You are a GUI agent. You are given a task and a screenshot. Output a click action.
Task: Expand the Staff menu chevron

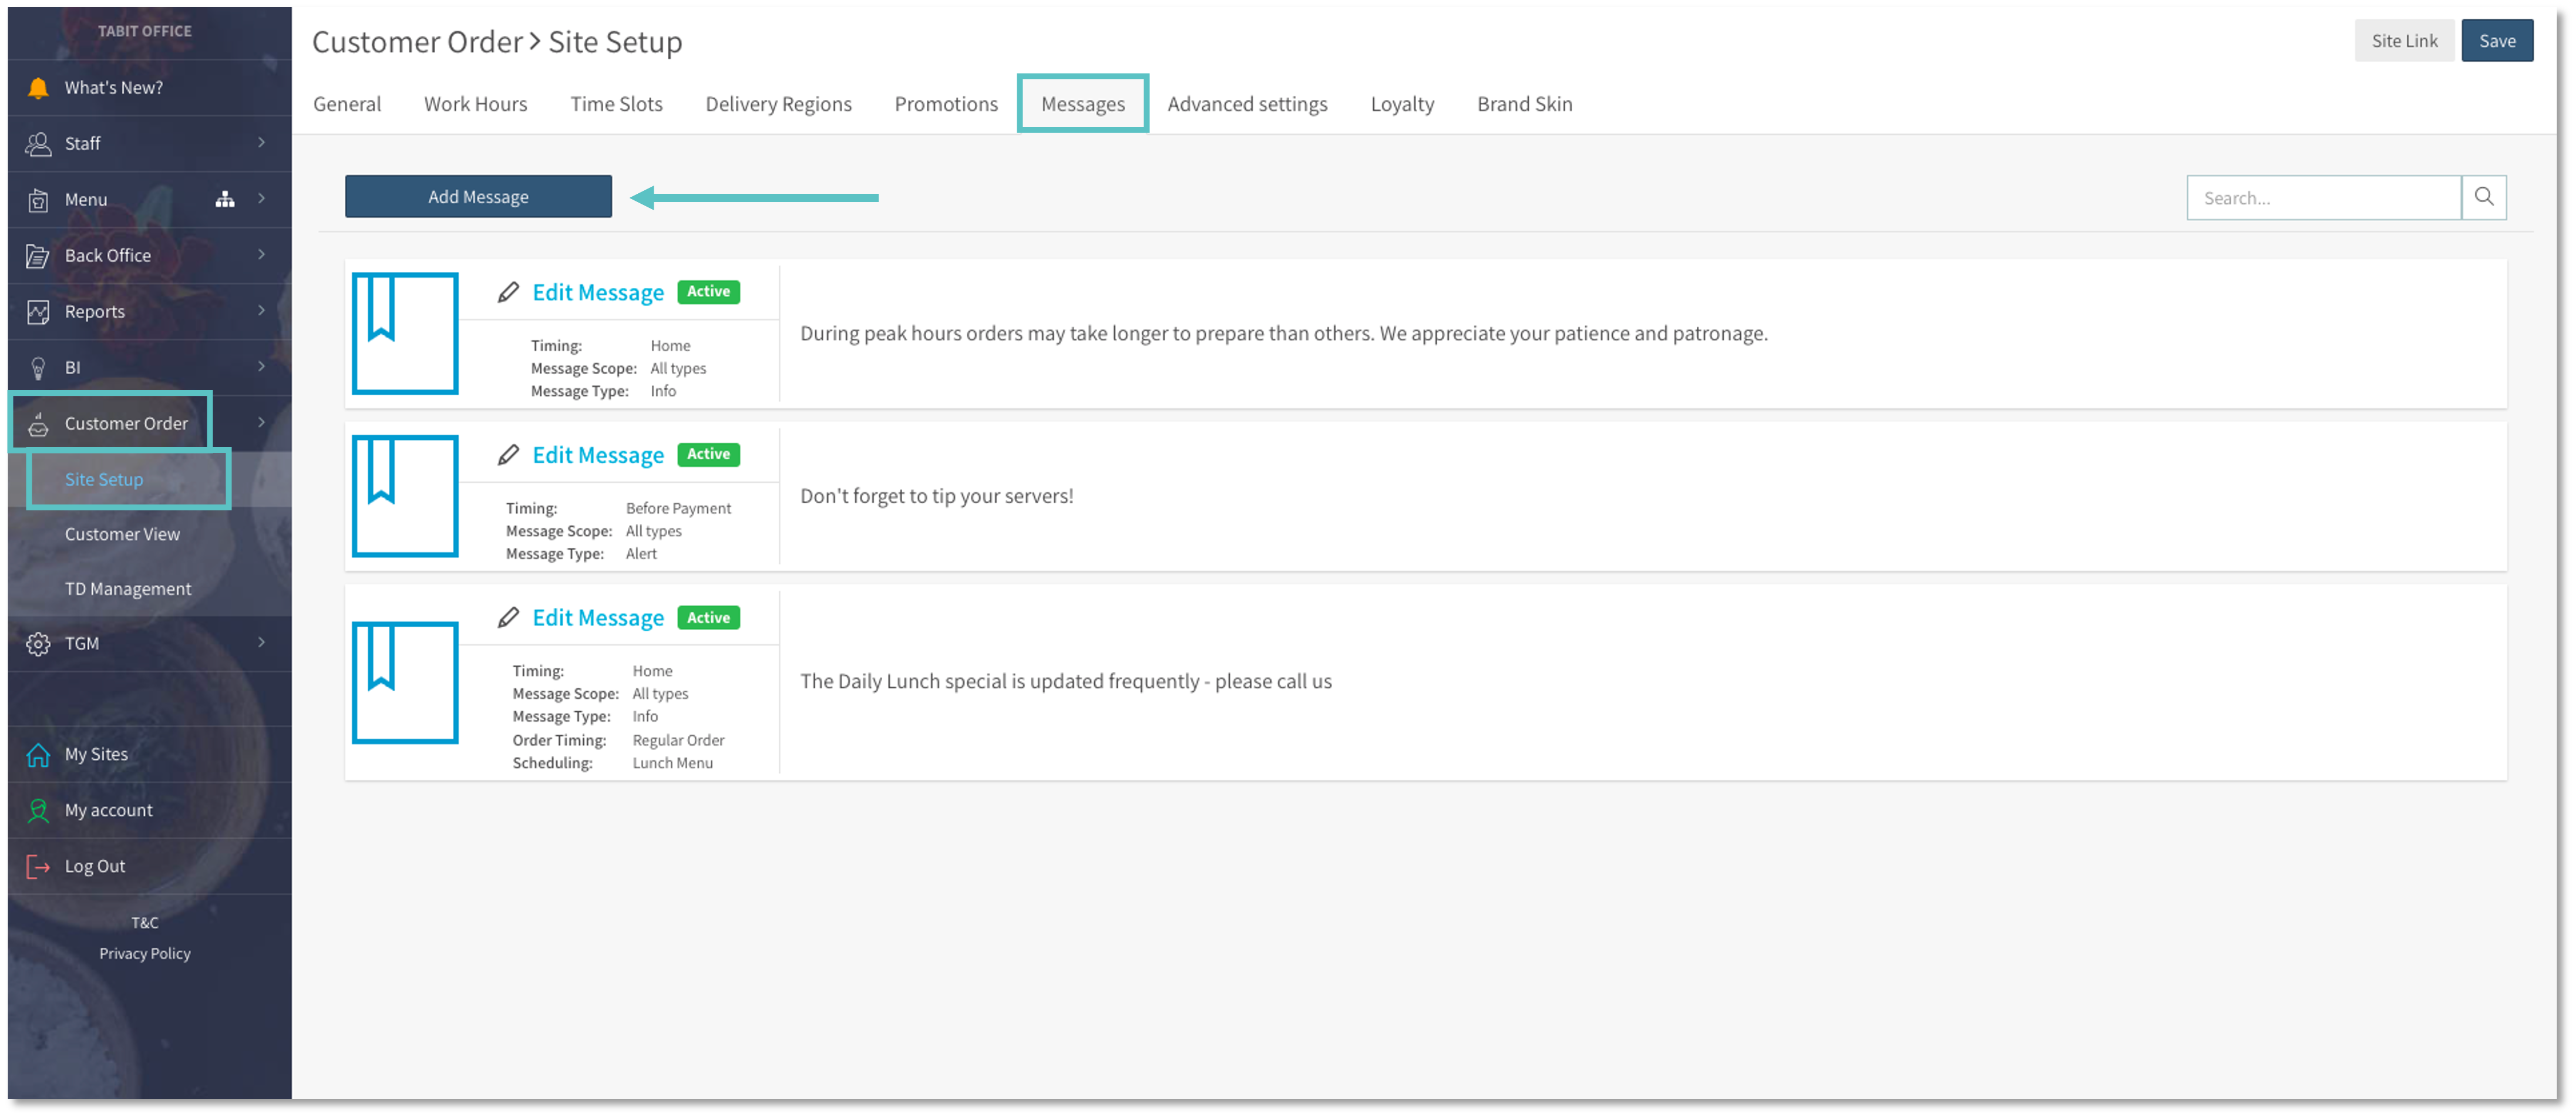click(261, 143)
